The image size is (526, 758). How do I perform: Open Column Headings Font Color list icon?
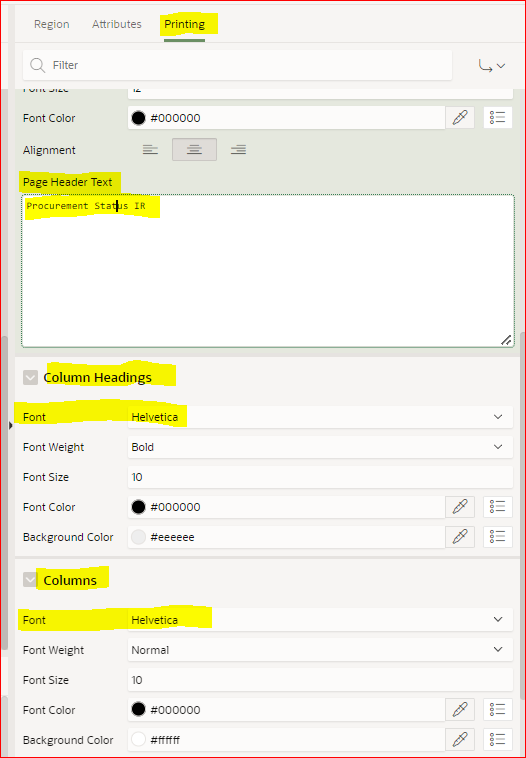[x=497, y=507]
